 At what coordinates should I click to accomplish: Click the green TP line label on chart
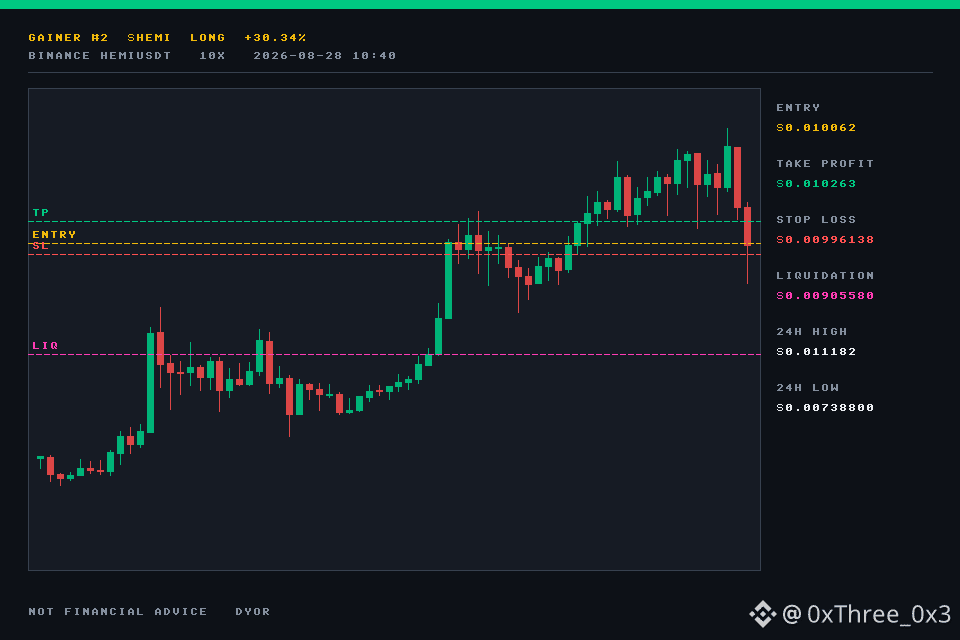tap(40, 213)
